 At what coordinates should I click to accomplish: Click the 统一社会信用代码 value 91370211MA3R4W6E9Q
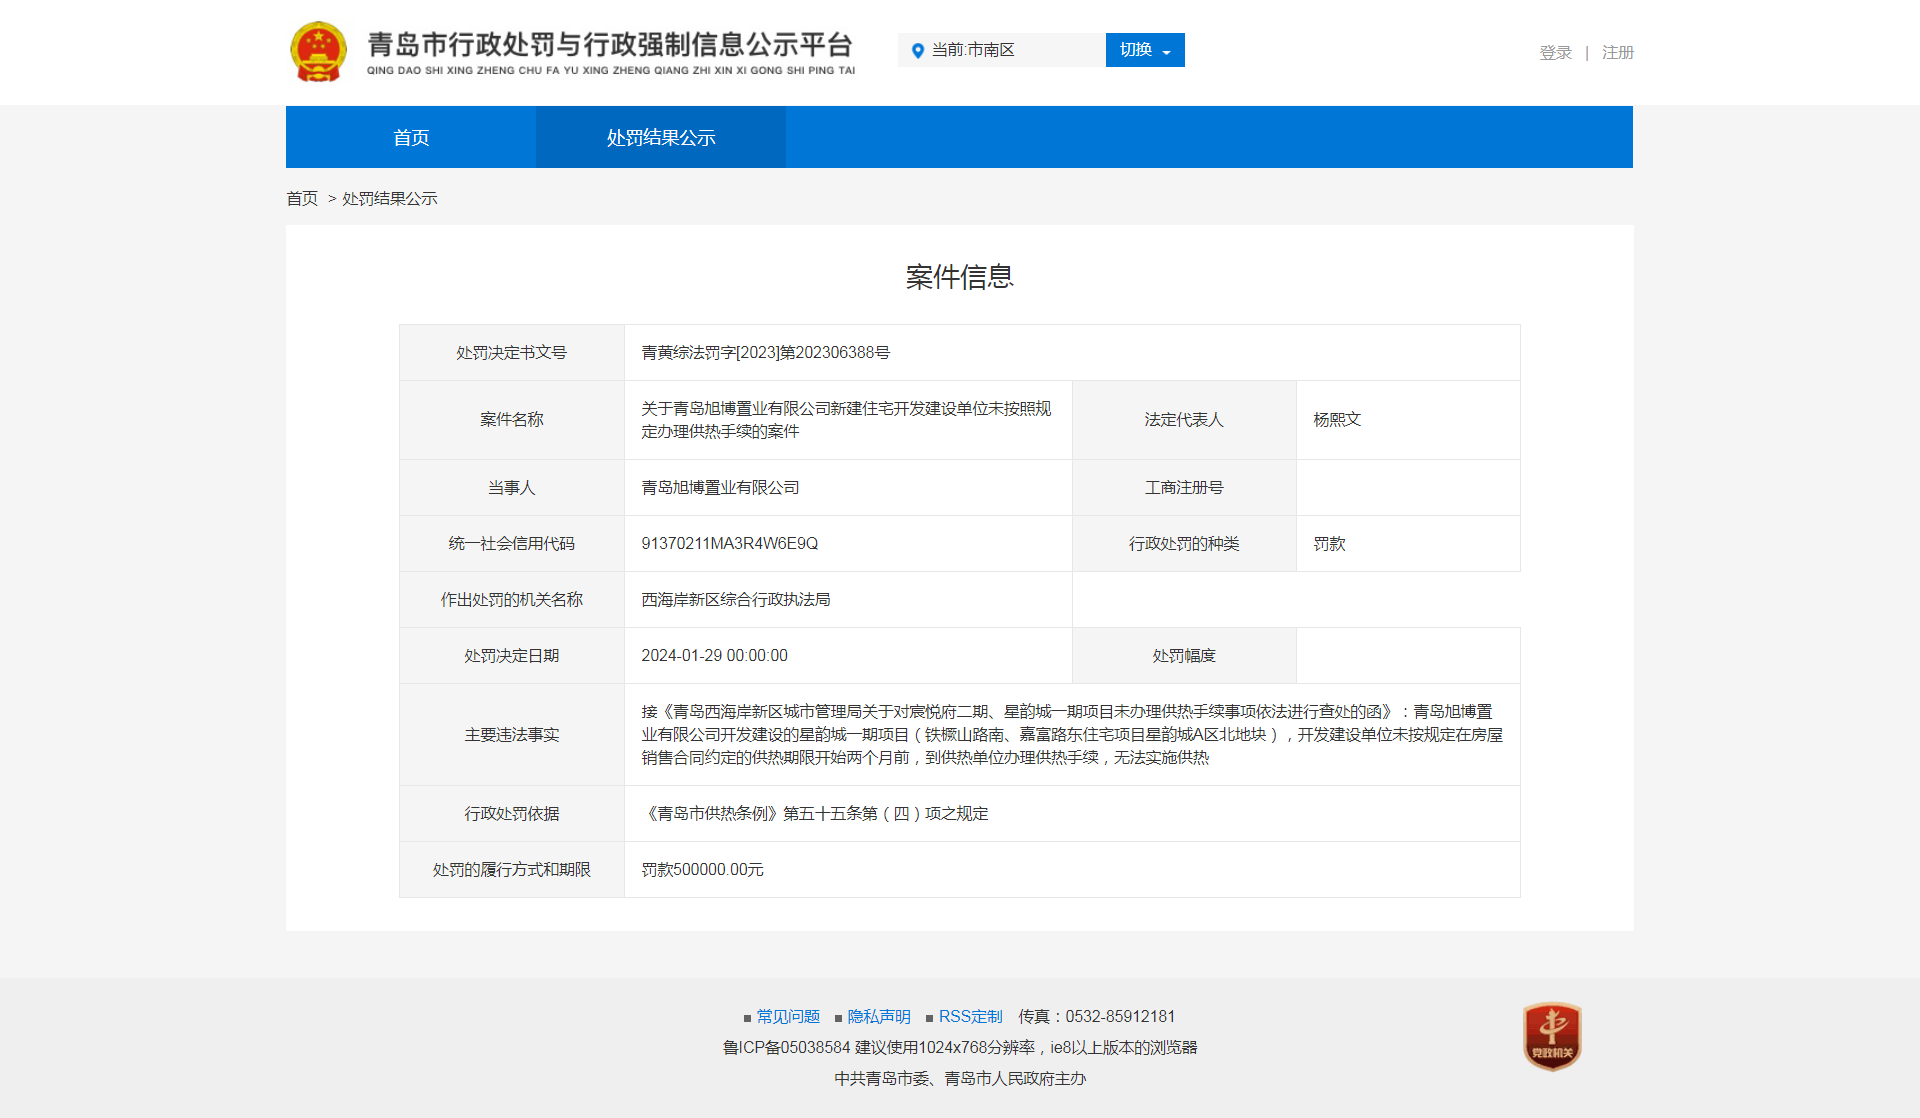729,543
